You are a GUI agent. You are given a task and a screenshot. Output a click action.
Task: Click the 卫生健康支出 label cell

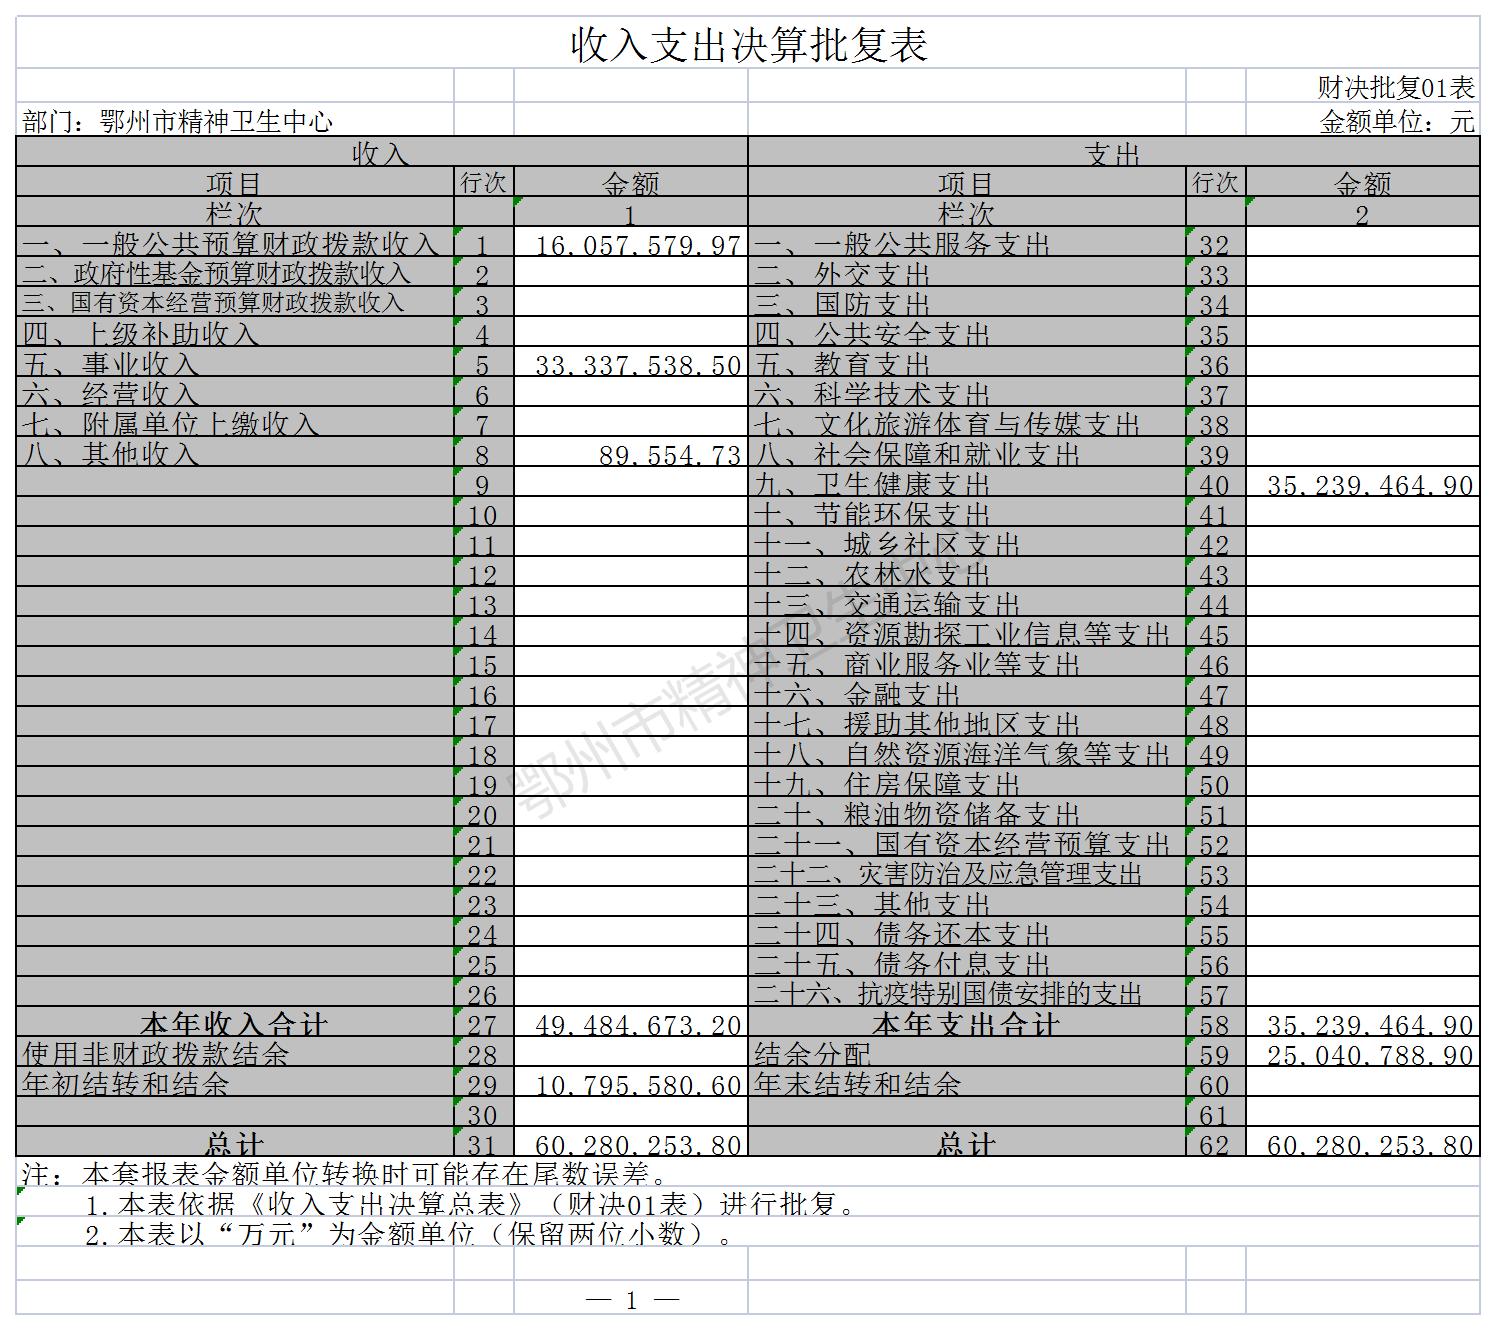pyautogui.click(x=967, y=483)
